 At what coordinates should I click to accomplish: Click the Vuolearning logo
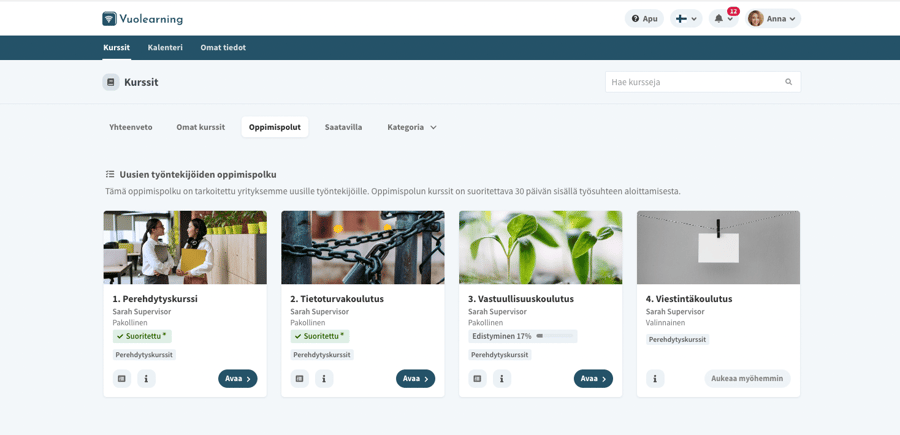(142, 19)
